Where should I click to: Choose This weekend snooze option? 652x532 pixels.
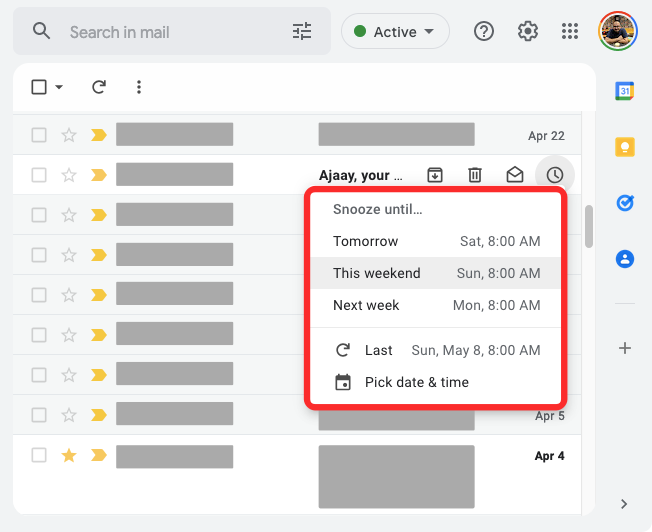pyautogui.click(x=436, y=273)
